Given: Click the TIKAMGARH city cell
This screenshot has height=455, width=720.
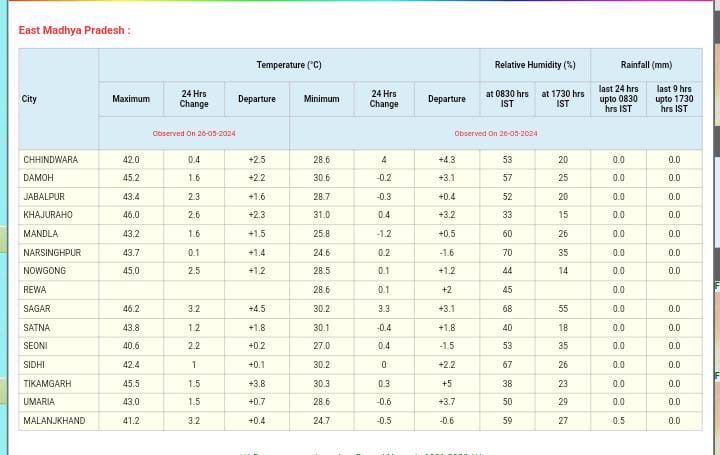Looking at the screenshot, I should tap(48, 384).
